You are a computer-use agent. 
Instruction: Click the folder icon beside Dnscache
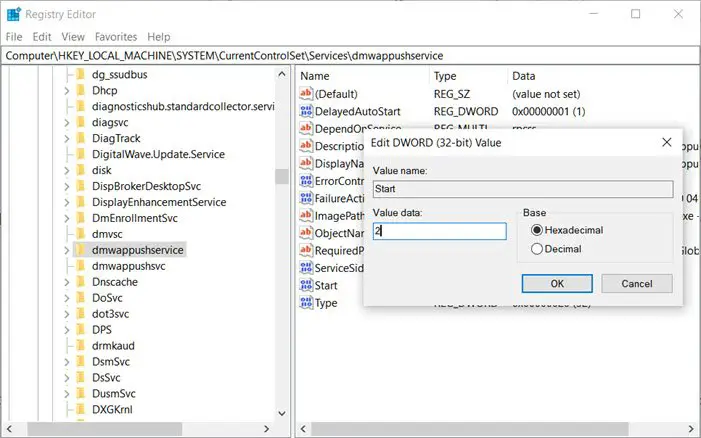(80, 282)
